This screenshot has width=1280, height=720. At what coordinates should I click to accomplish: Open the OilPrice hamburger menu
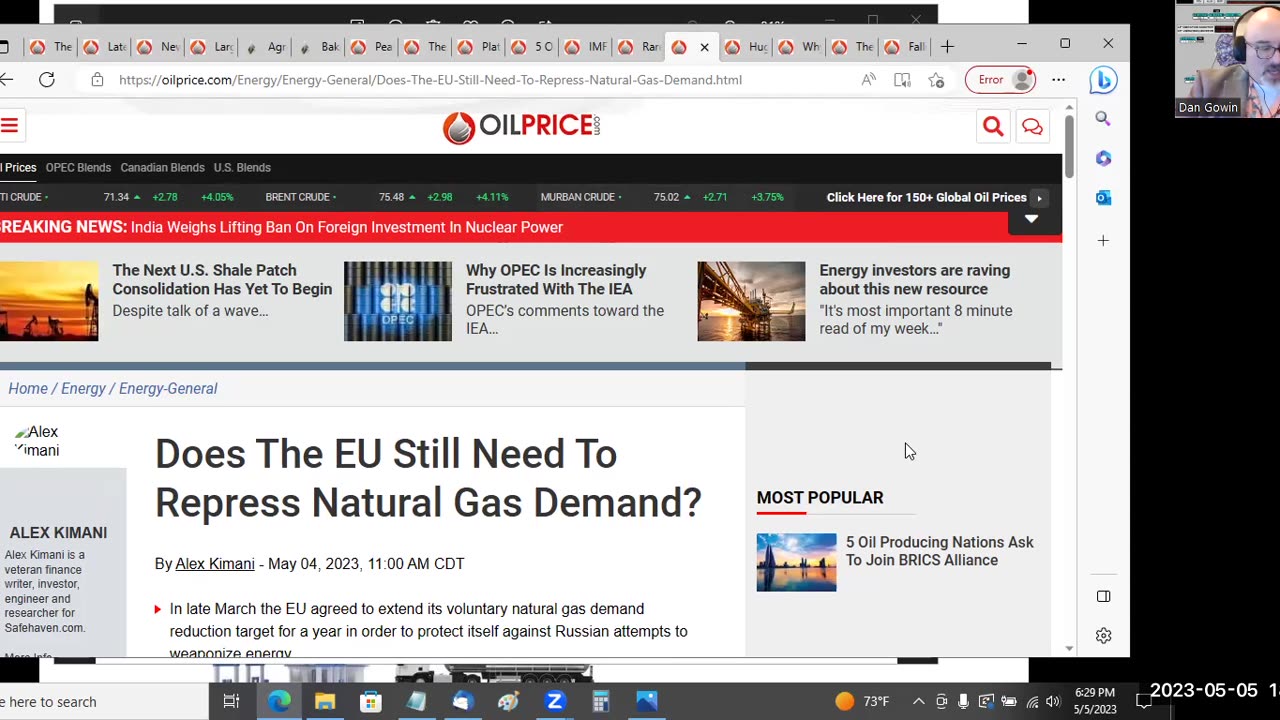point(9,126)
